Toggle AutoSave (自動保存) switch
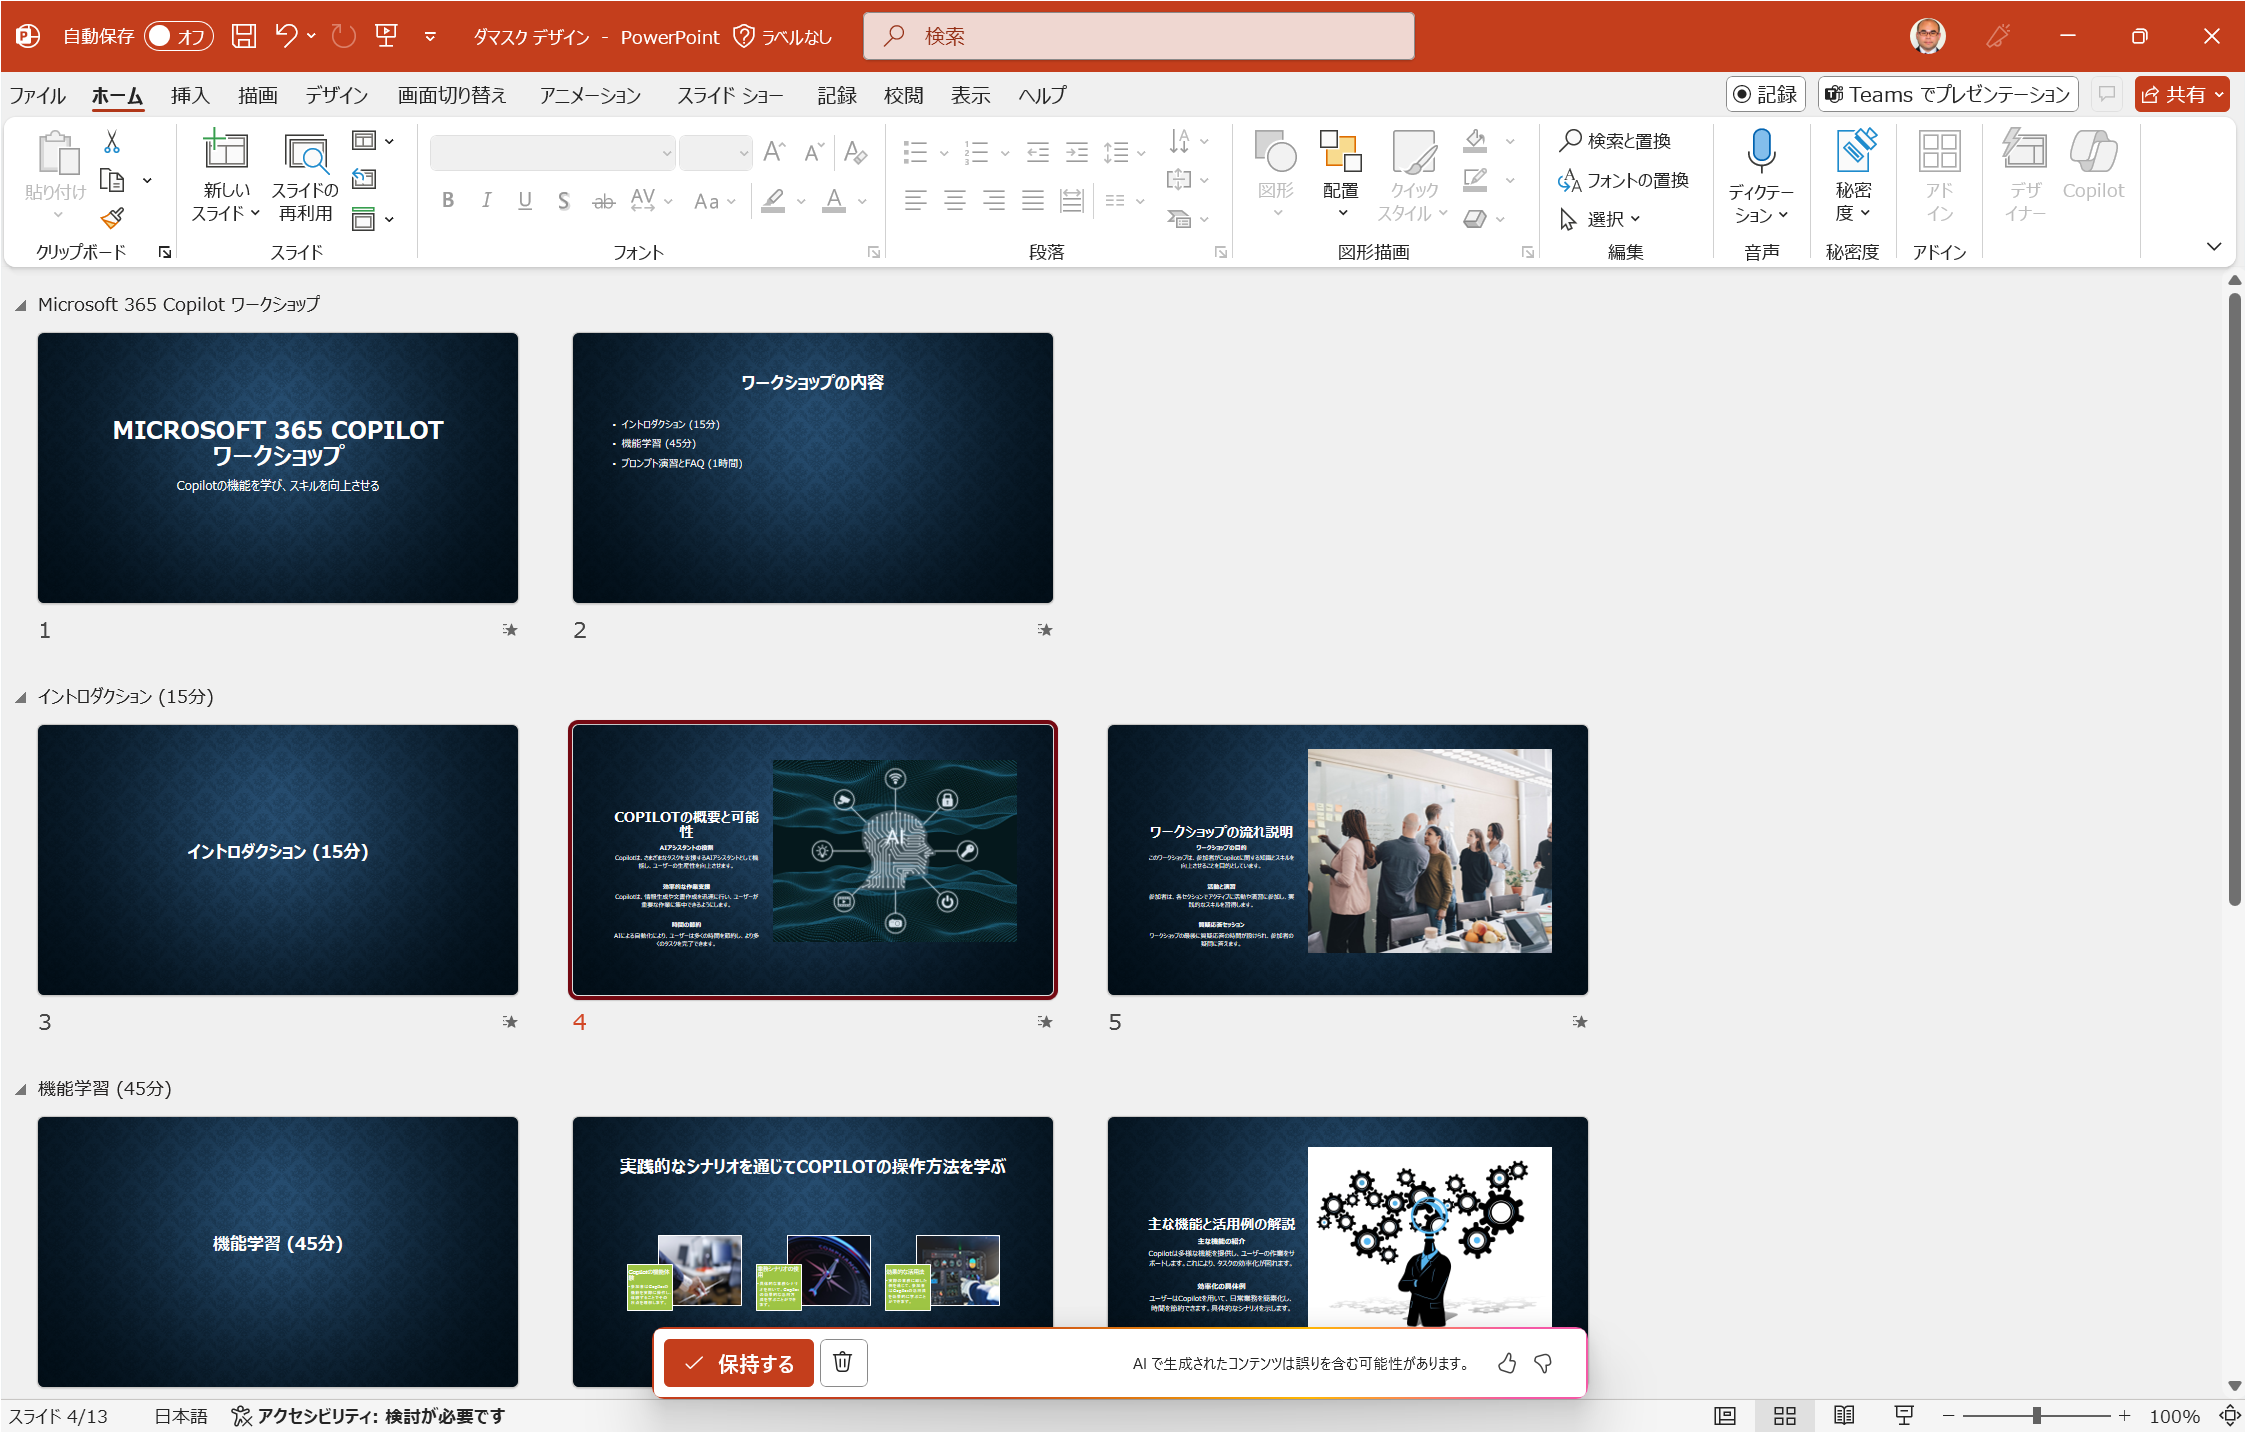This screenshot has width=2246, height=1433. [178, 37]
